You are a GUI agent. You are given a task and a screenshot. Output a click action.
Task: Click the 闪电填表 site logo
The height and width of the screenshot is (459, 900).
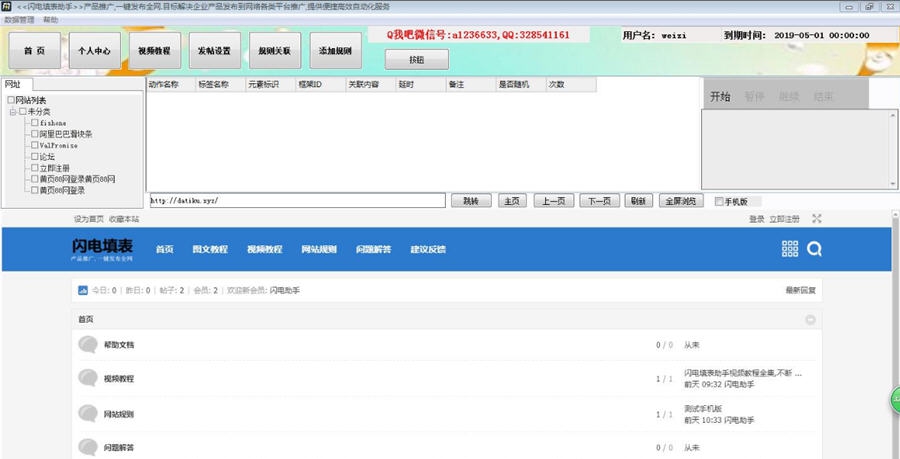click(102, 249)
